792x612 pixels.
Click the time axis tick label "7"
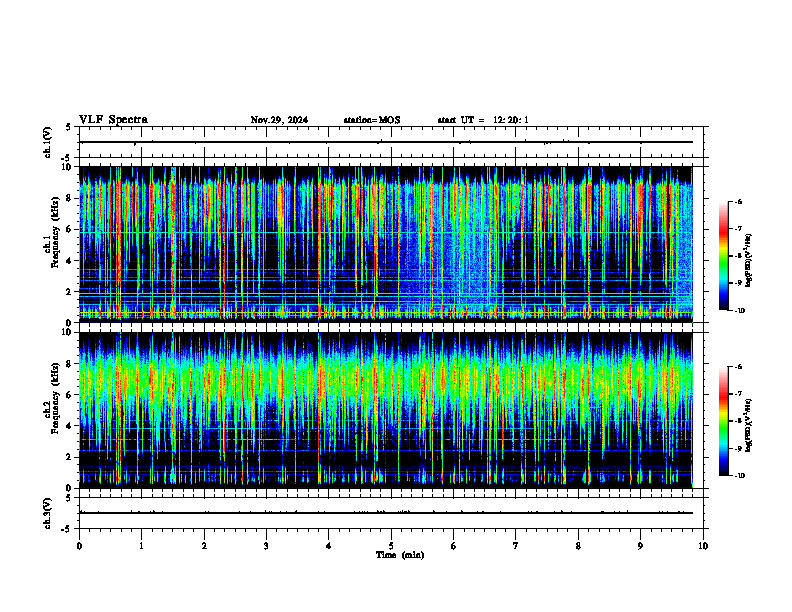516,546
